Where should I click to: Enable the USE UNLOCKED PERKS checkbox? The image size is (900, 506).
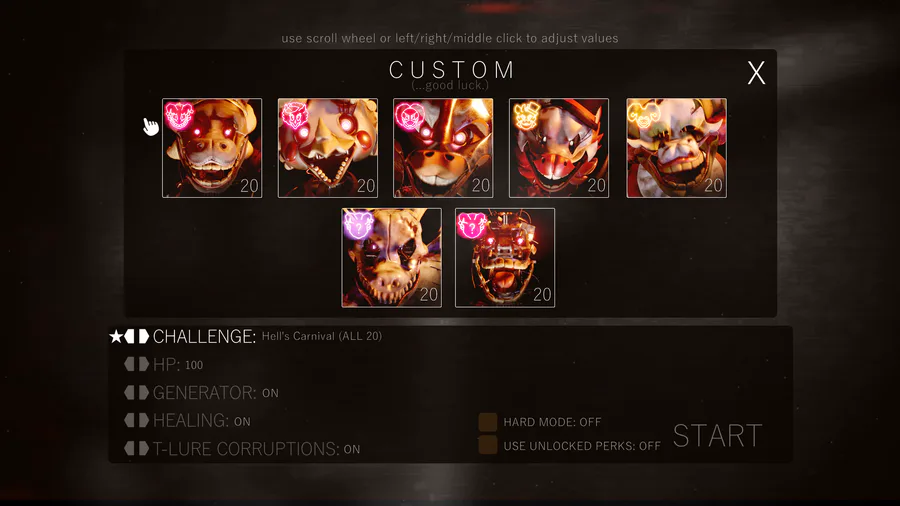click(x=488, y=445)
